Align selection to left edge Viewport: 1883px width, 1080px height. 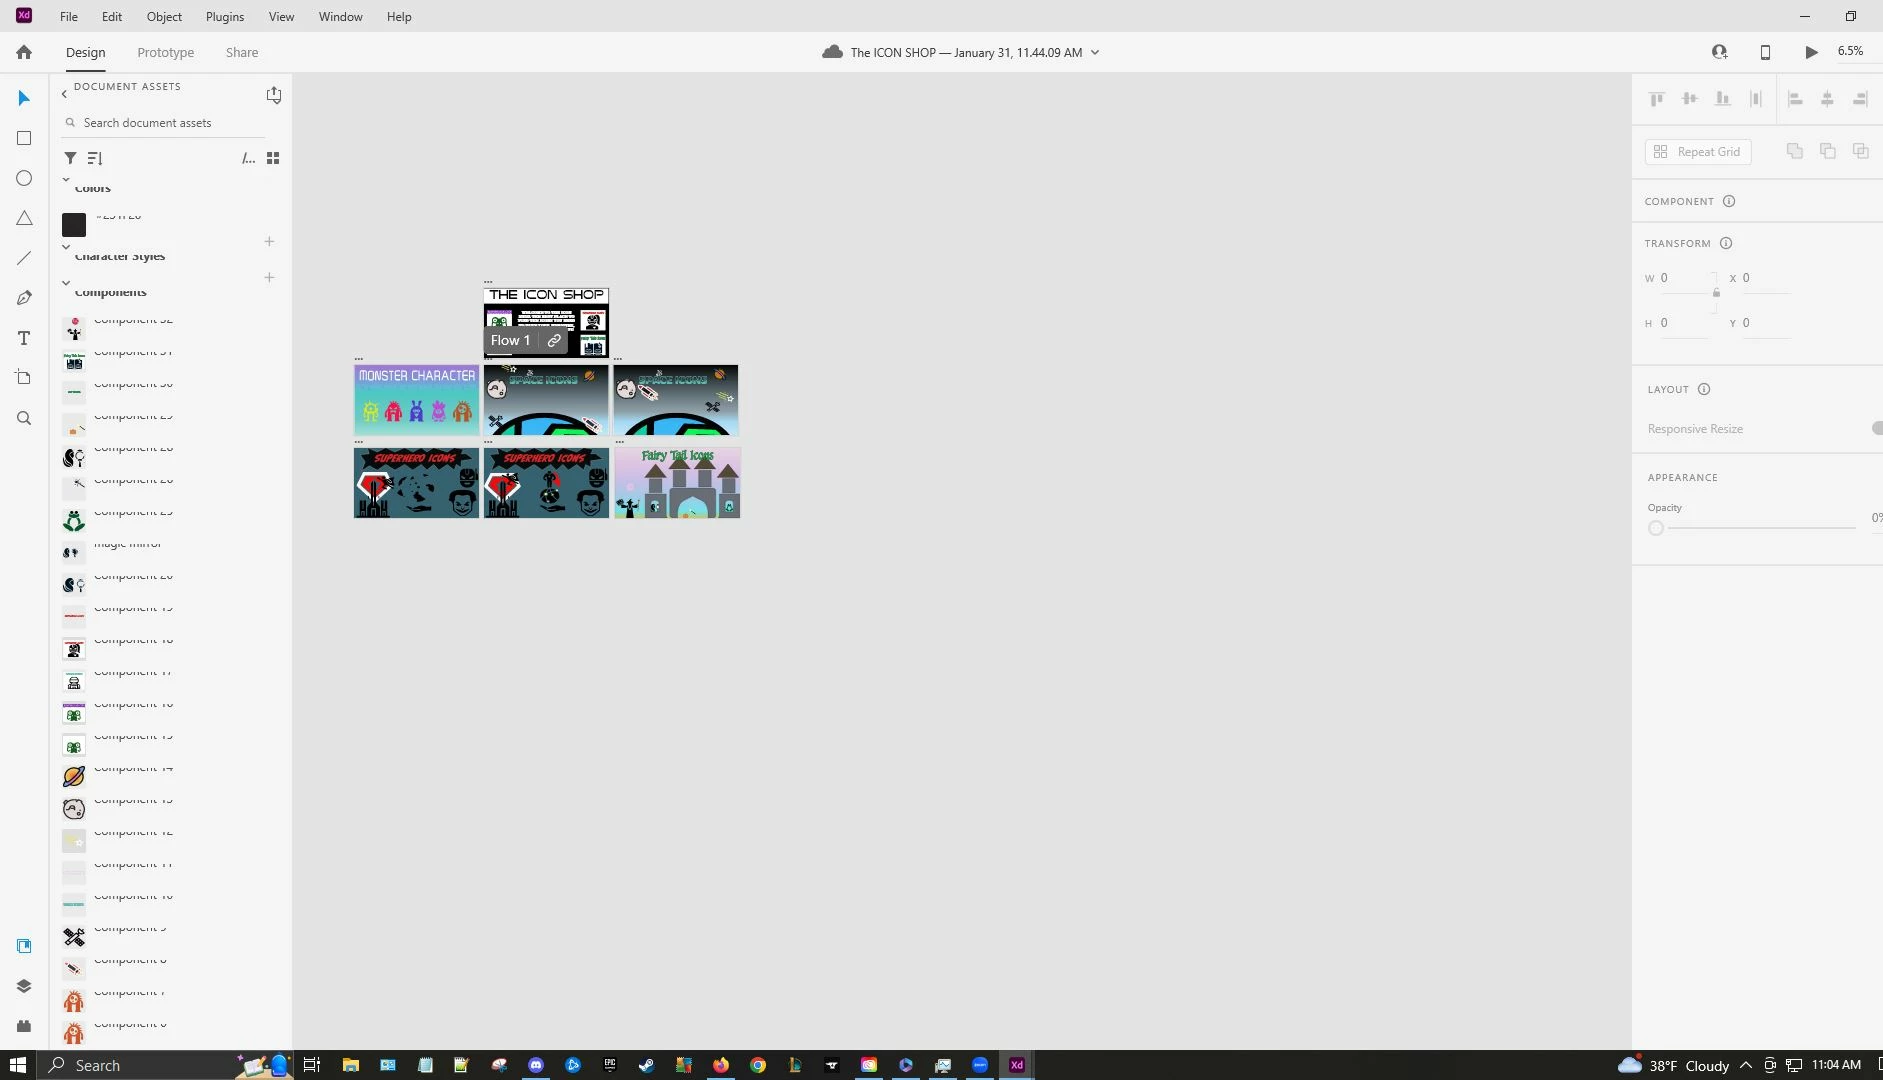[1795, 99]
